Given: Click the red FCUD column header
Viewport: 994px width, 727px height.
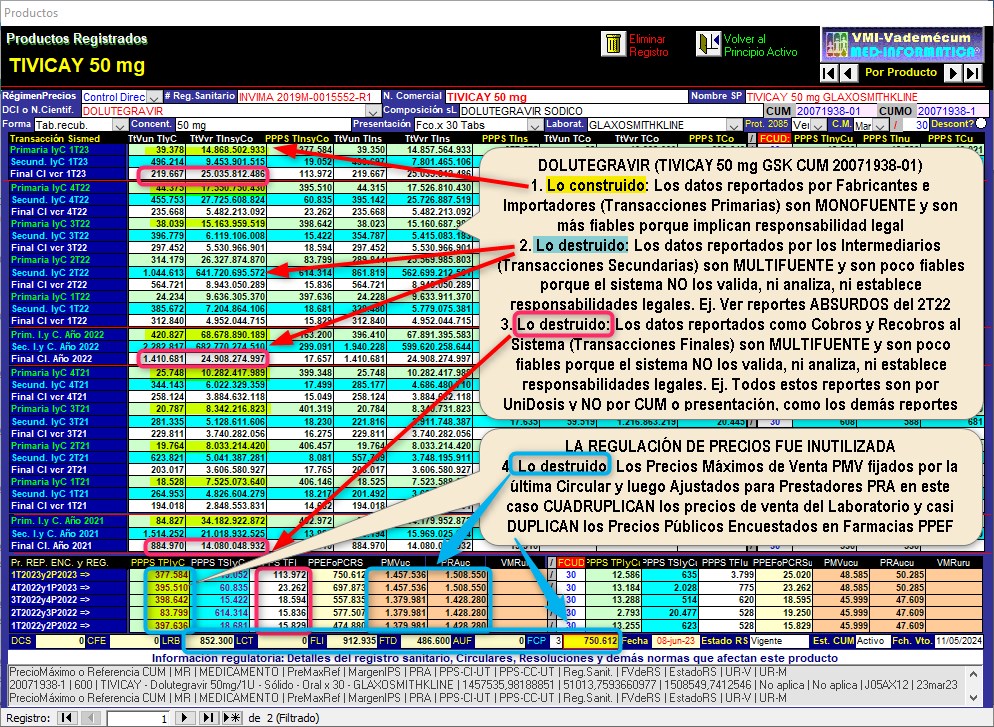Looking at the screenshot, I should pyautogui.click(x=773, y=138).
